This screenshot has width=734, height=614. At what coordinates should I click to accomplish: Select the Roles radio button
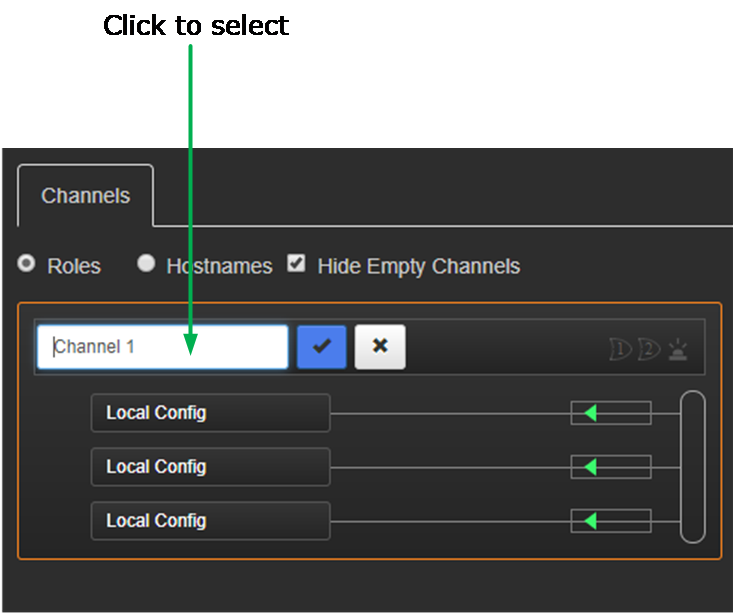pyautogui.click(x=27, y=264)
